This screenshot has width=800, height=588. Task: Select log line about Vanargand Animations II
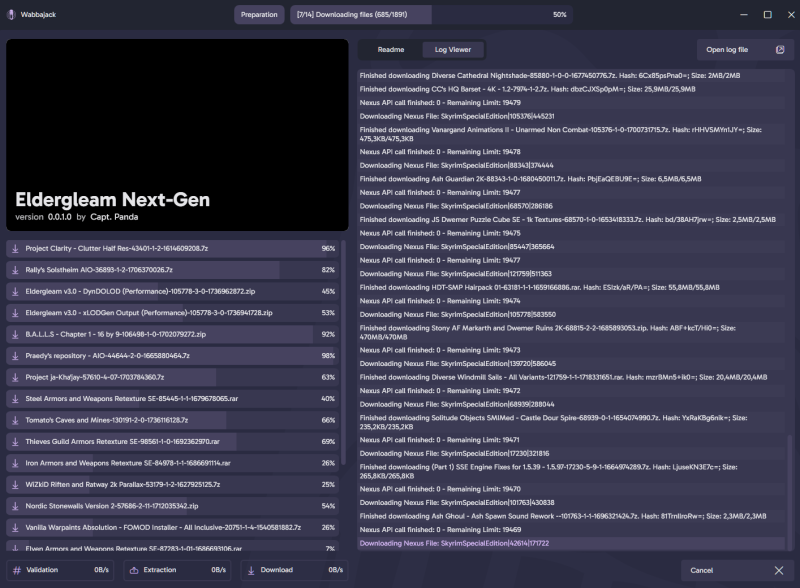[571, 134]
